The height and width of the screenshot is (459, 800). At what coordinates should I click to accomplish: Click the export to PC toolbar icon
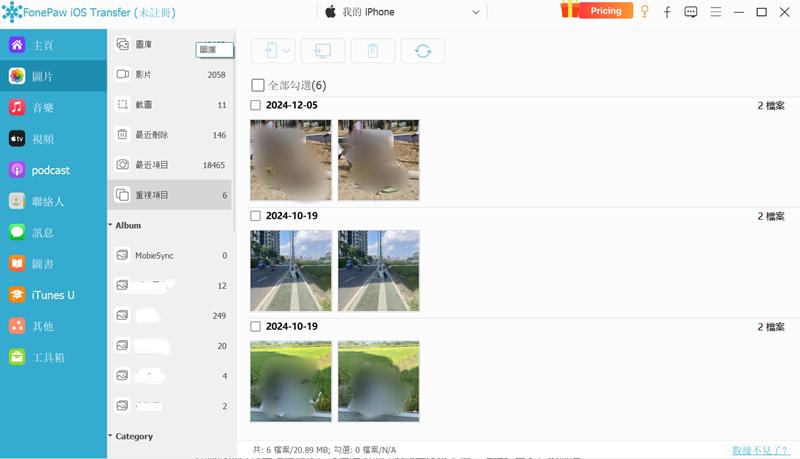tap(323, 51)
